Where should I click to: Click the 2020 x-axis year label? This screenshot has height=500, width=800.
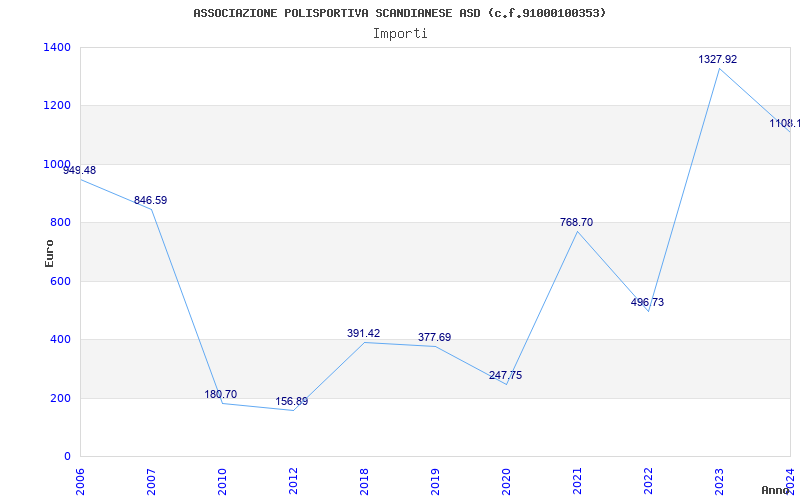[506, 481]
